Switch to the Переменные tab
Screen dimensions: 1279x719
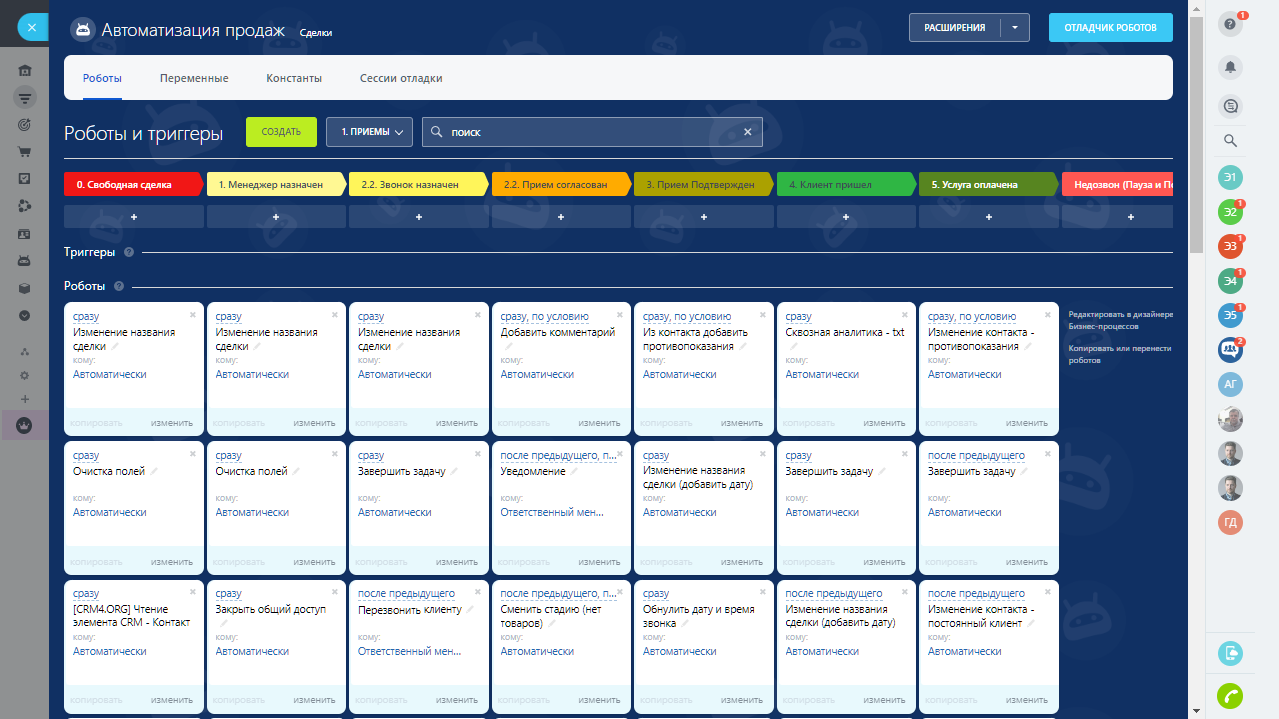[x=194, y=78]
